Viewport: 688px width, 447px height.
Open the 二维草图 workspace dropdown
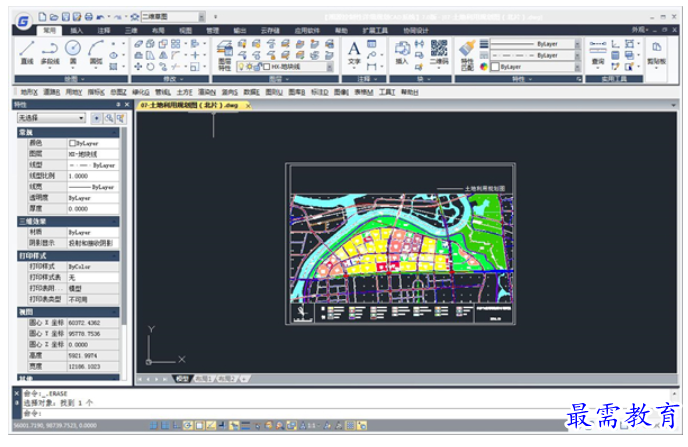(x=201, y=17)
